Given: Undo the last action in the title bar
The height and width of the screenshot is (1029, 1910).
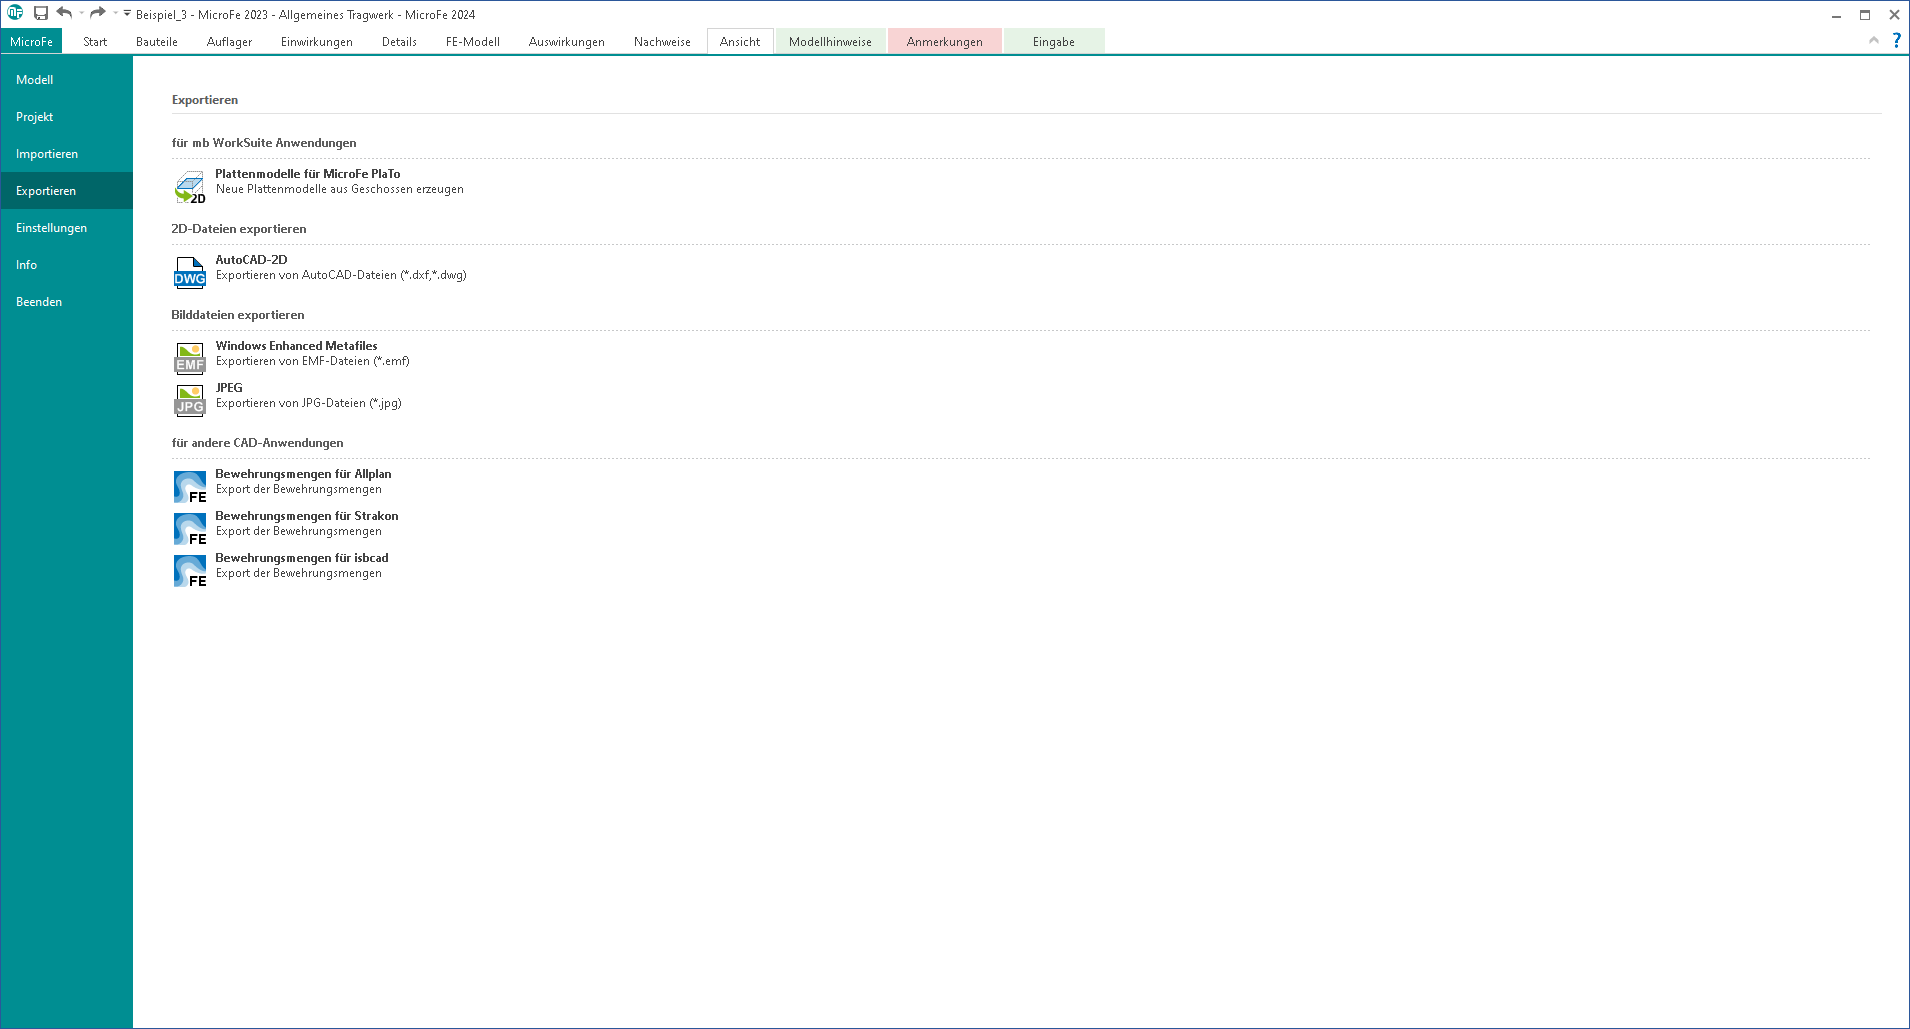Looking at the screenshot, I should [64, 13].
